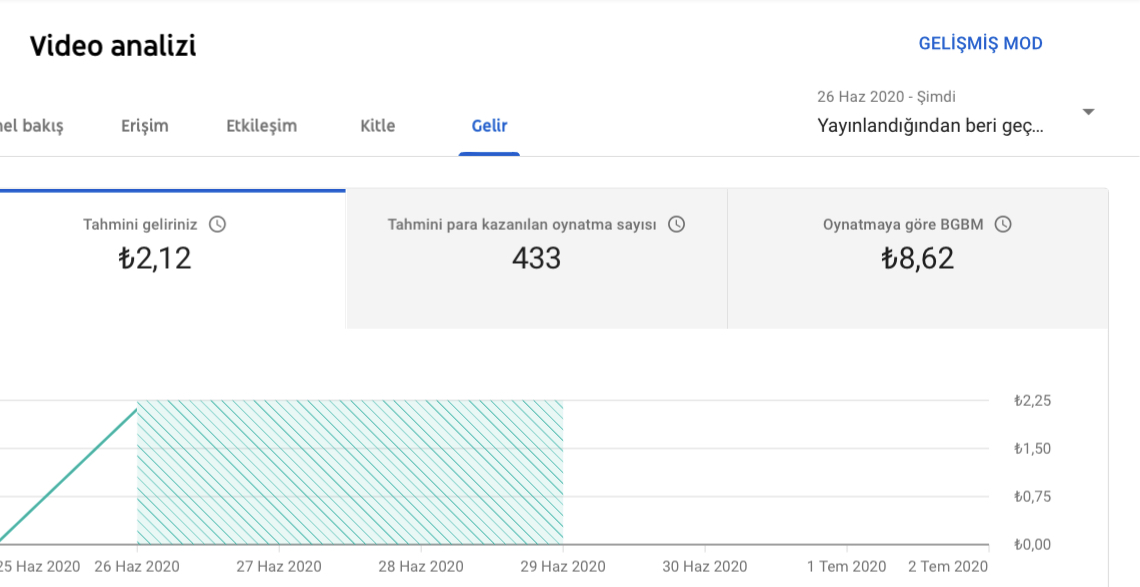Click clock icon next to oynatma sayısı
The height and width of the screenshot is (587, 1140).
coord(676,224)
